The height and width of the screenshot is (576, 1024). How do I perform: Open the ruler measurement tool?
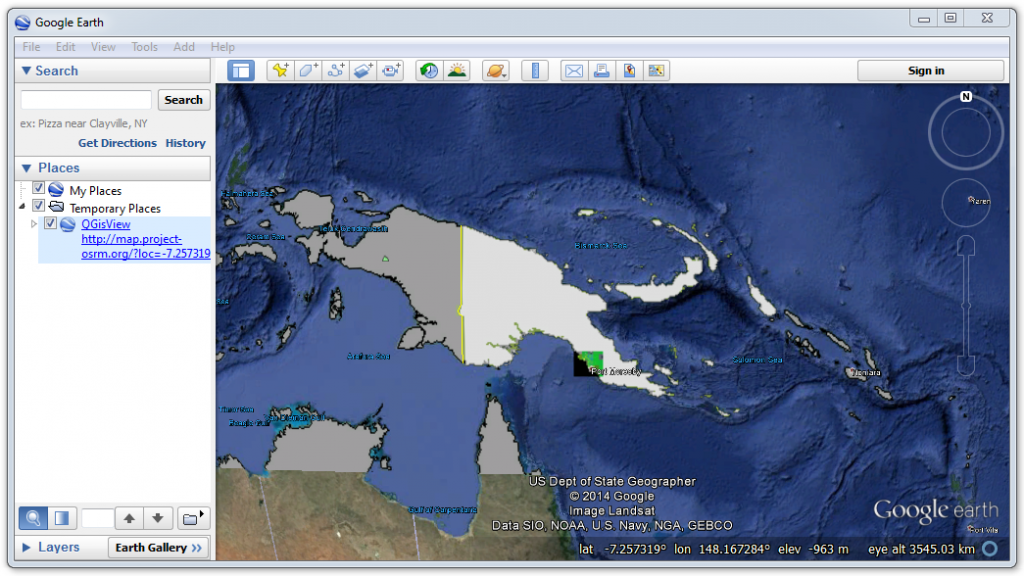535,71
